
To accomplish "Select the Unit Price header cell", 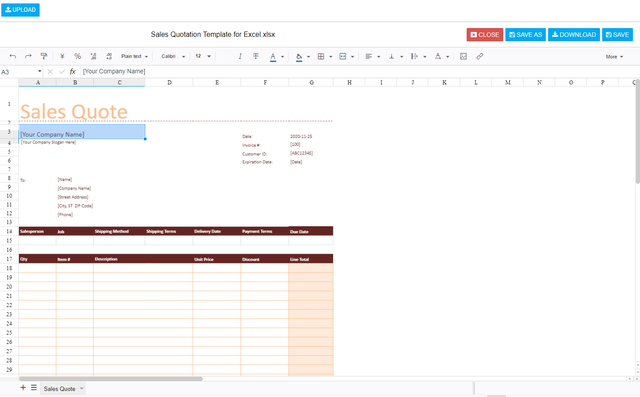I will point(217,259).
